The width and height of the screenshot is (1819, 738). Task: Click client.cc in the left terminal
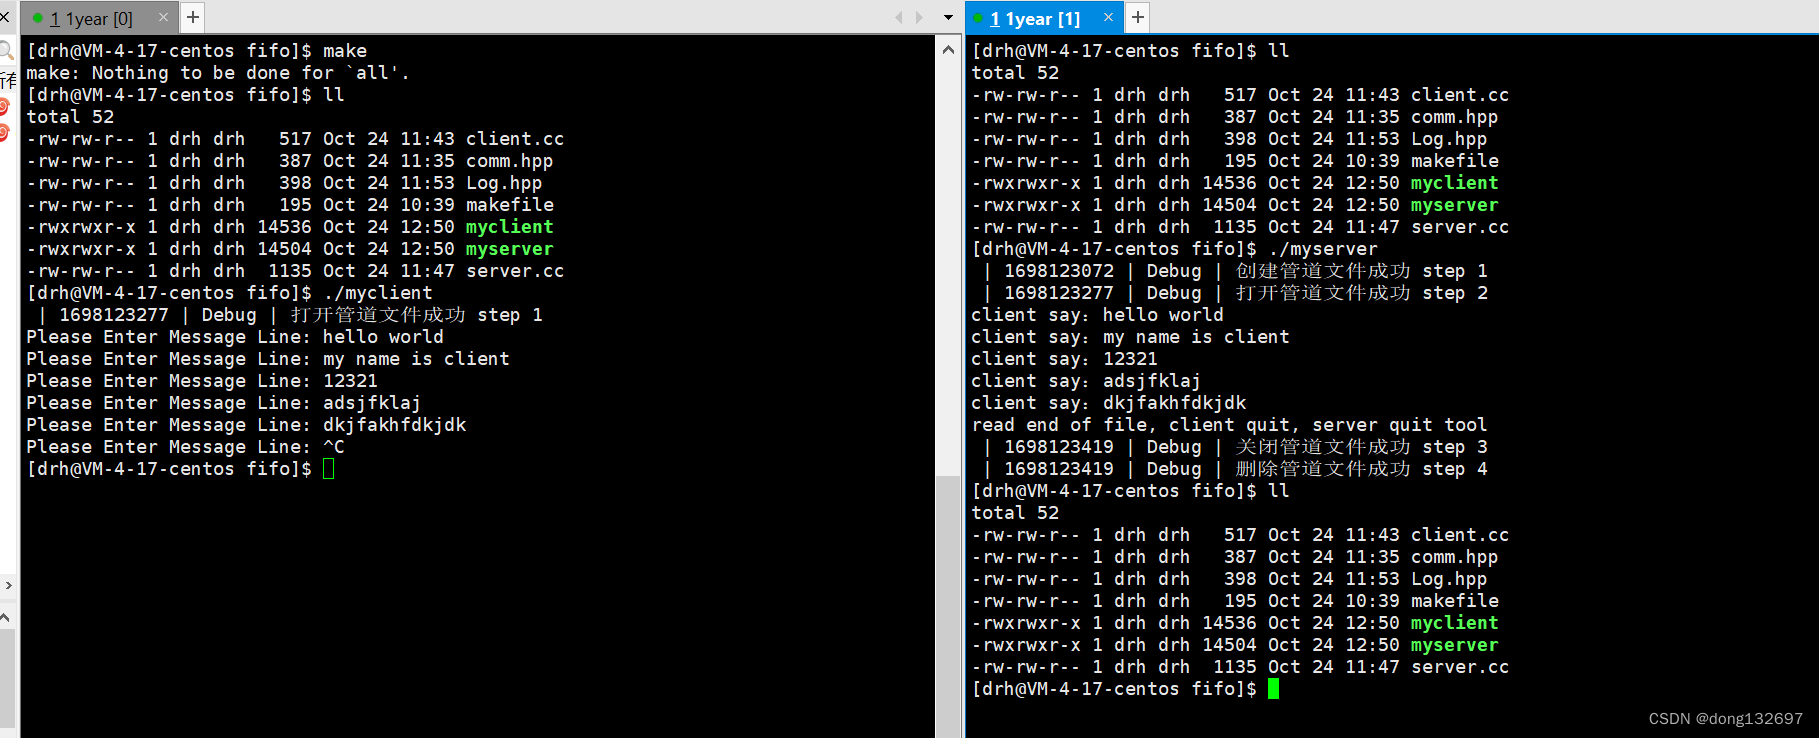tap(515, 139)
